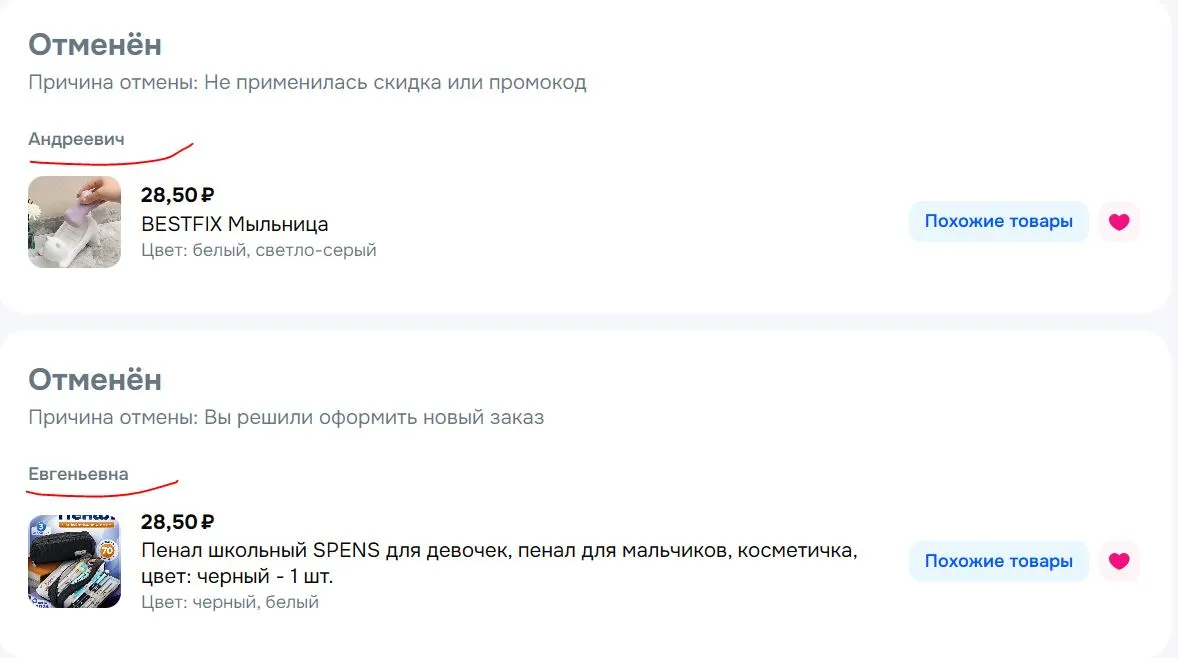Click the reason Не применилась скидка или промокод
1178x658 pixels.
tap(395, 82)
